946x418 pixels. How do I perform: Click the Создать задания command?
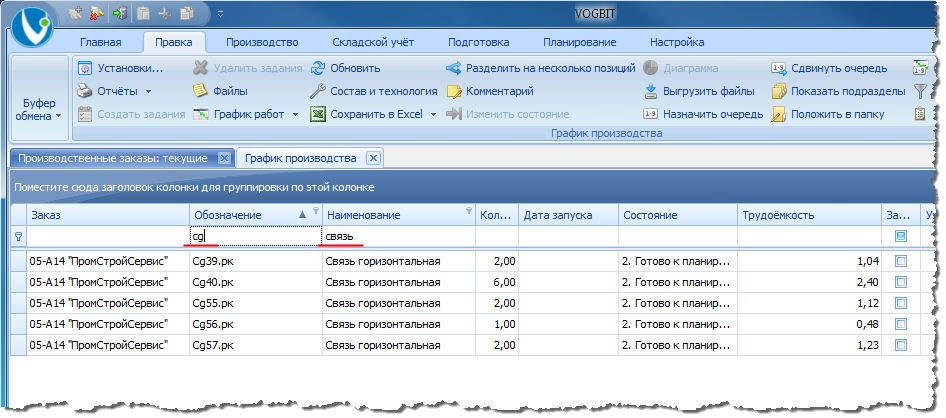[x=132, y=114]
